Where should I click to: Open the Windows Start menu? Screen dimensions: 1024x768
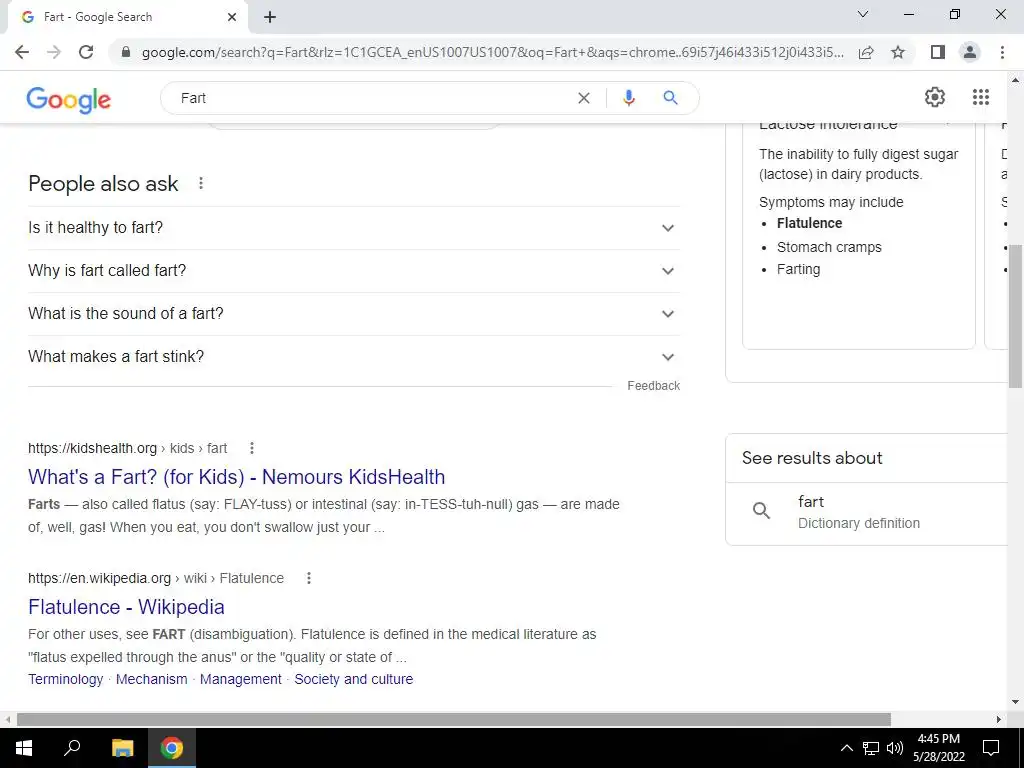coord(24,748)
